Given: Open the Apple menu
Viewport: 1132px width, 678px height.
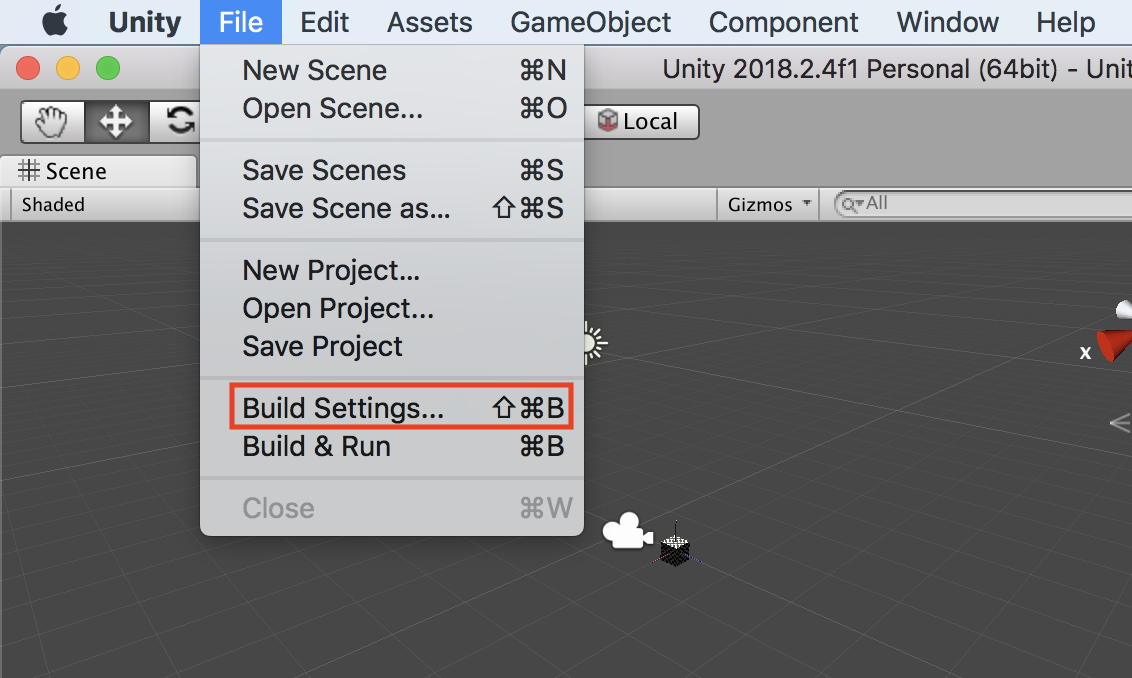Looking at the screenshot, I should click(x=54, y=21).
